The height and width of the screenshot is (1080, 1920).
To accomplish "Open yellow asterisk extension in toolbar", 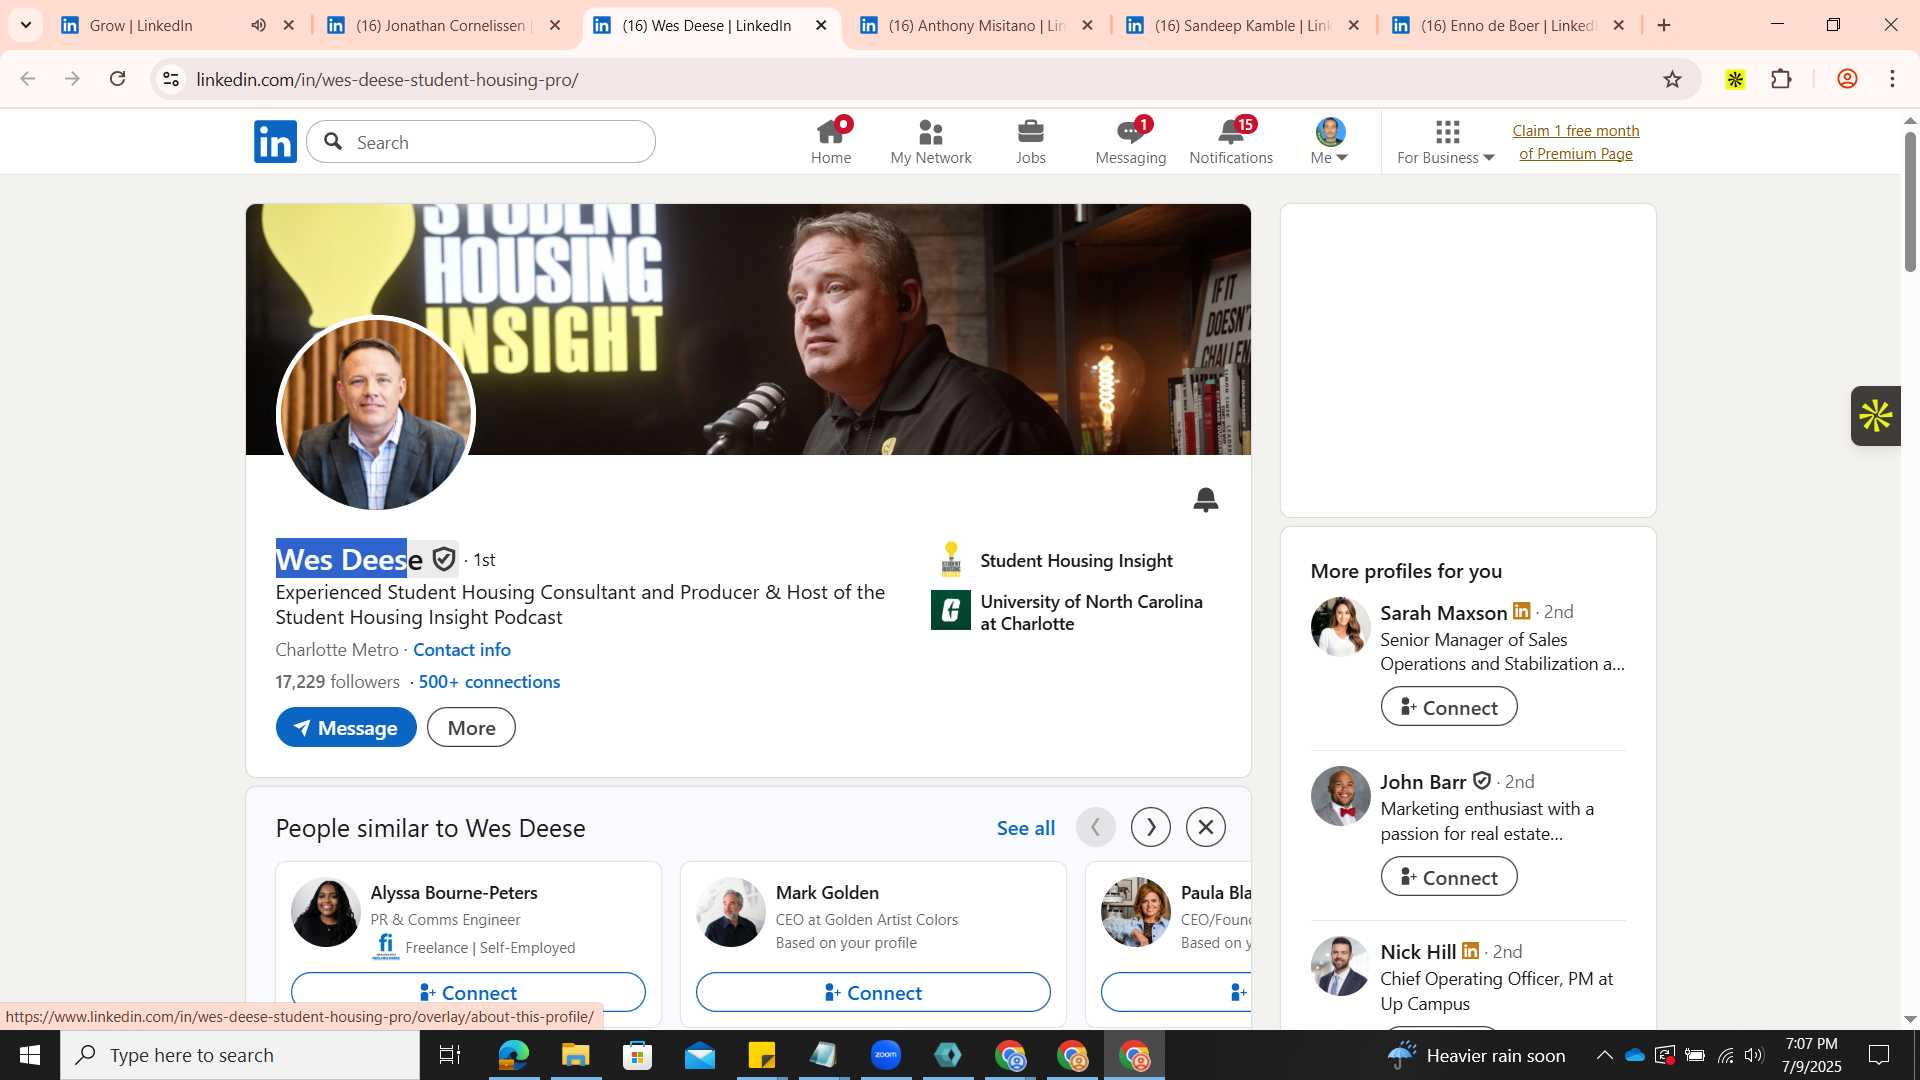I will coord(1735,79).
